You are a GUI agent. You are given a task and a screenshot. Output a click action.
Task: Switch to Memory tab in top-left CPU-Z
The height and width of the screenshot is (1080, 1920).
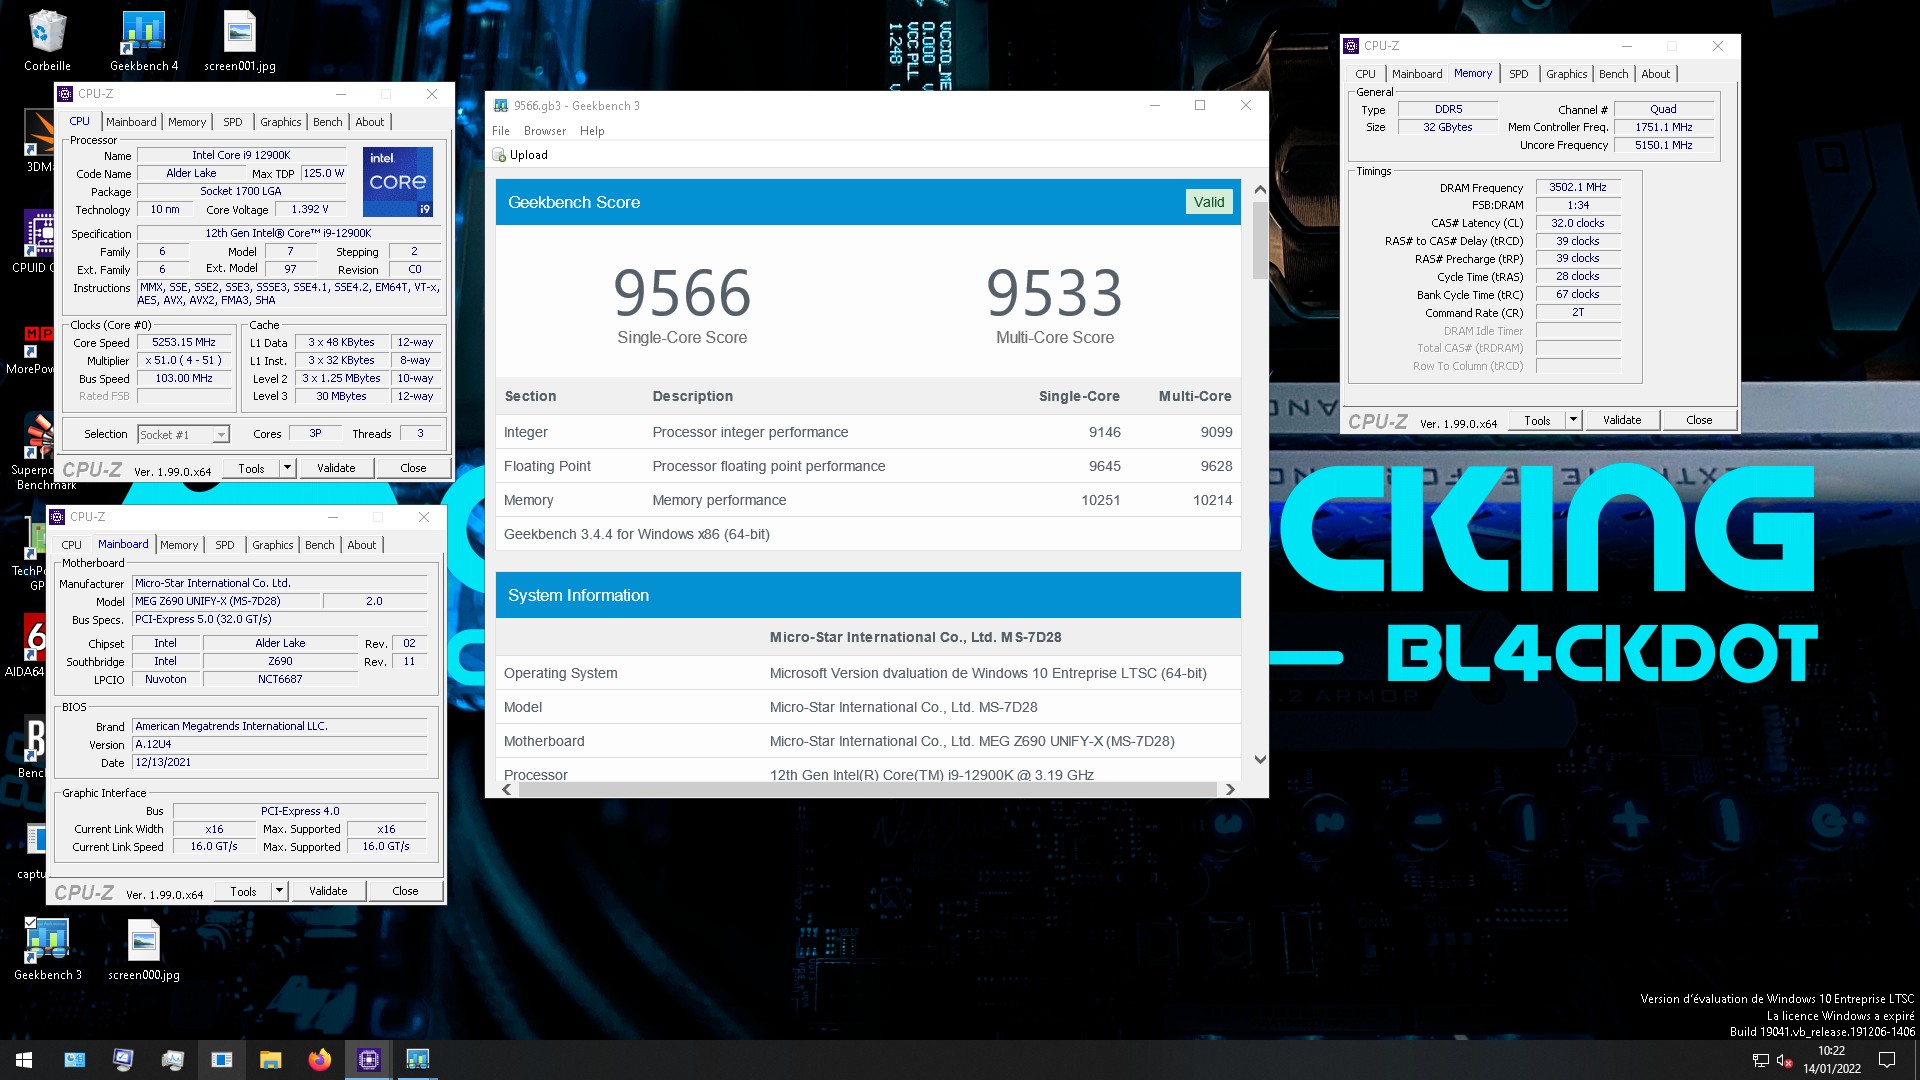click(x=187, y=122)
